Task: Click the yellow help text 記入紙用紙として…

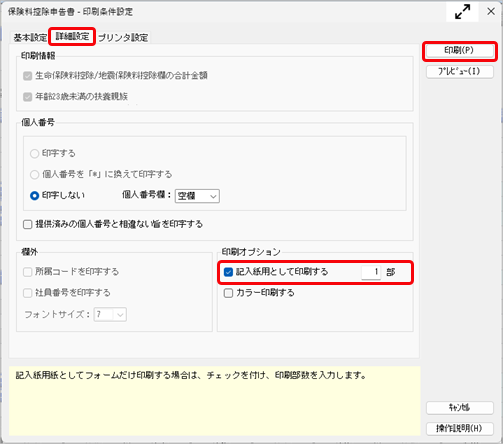Action: (191, 375)
